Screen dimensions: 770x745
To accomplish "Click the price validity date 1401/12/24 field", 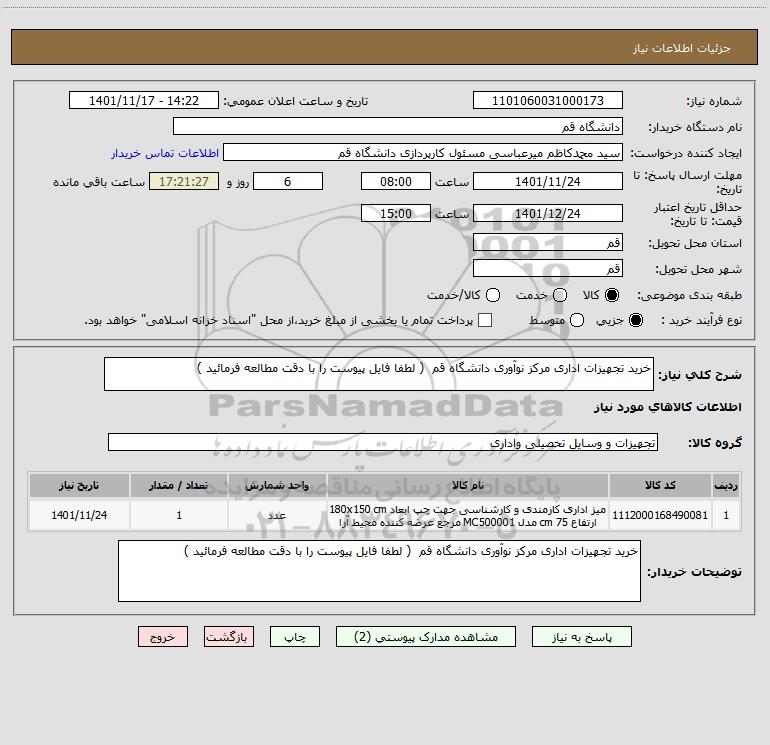I will pos(548,213).
